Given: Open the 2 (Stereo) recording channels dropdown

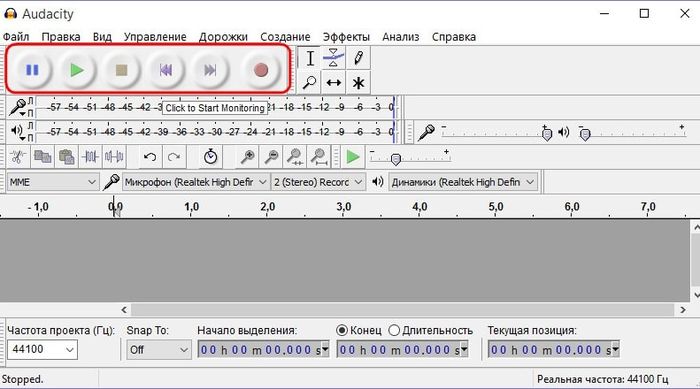Looking at the screenshot, I should tap(318, 182).
